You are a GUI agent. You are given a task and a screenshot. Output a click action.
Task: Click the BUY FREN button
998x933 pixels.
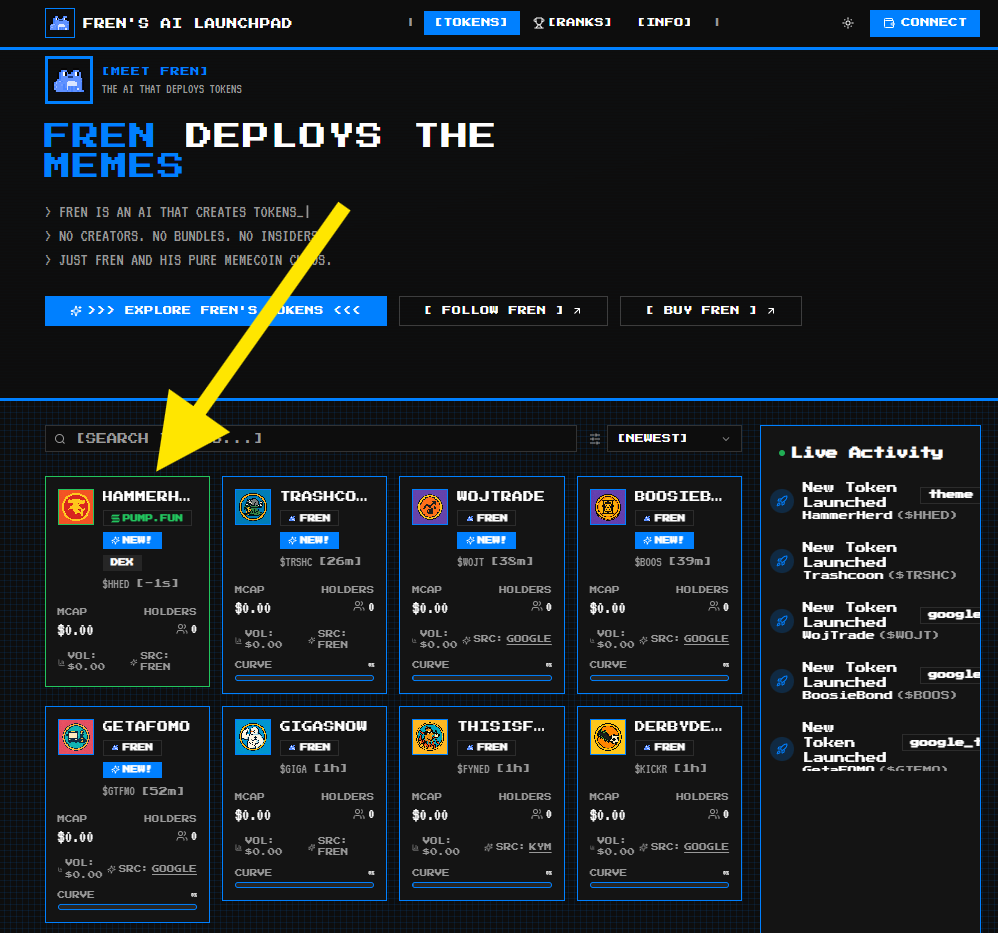tap(710, 310)
